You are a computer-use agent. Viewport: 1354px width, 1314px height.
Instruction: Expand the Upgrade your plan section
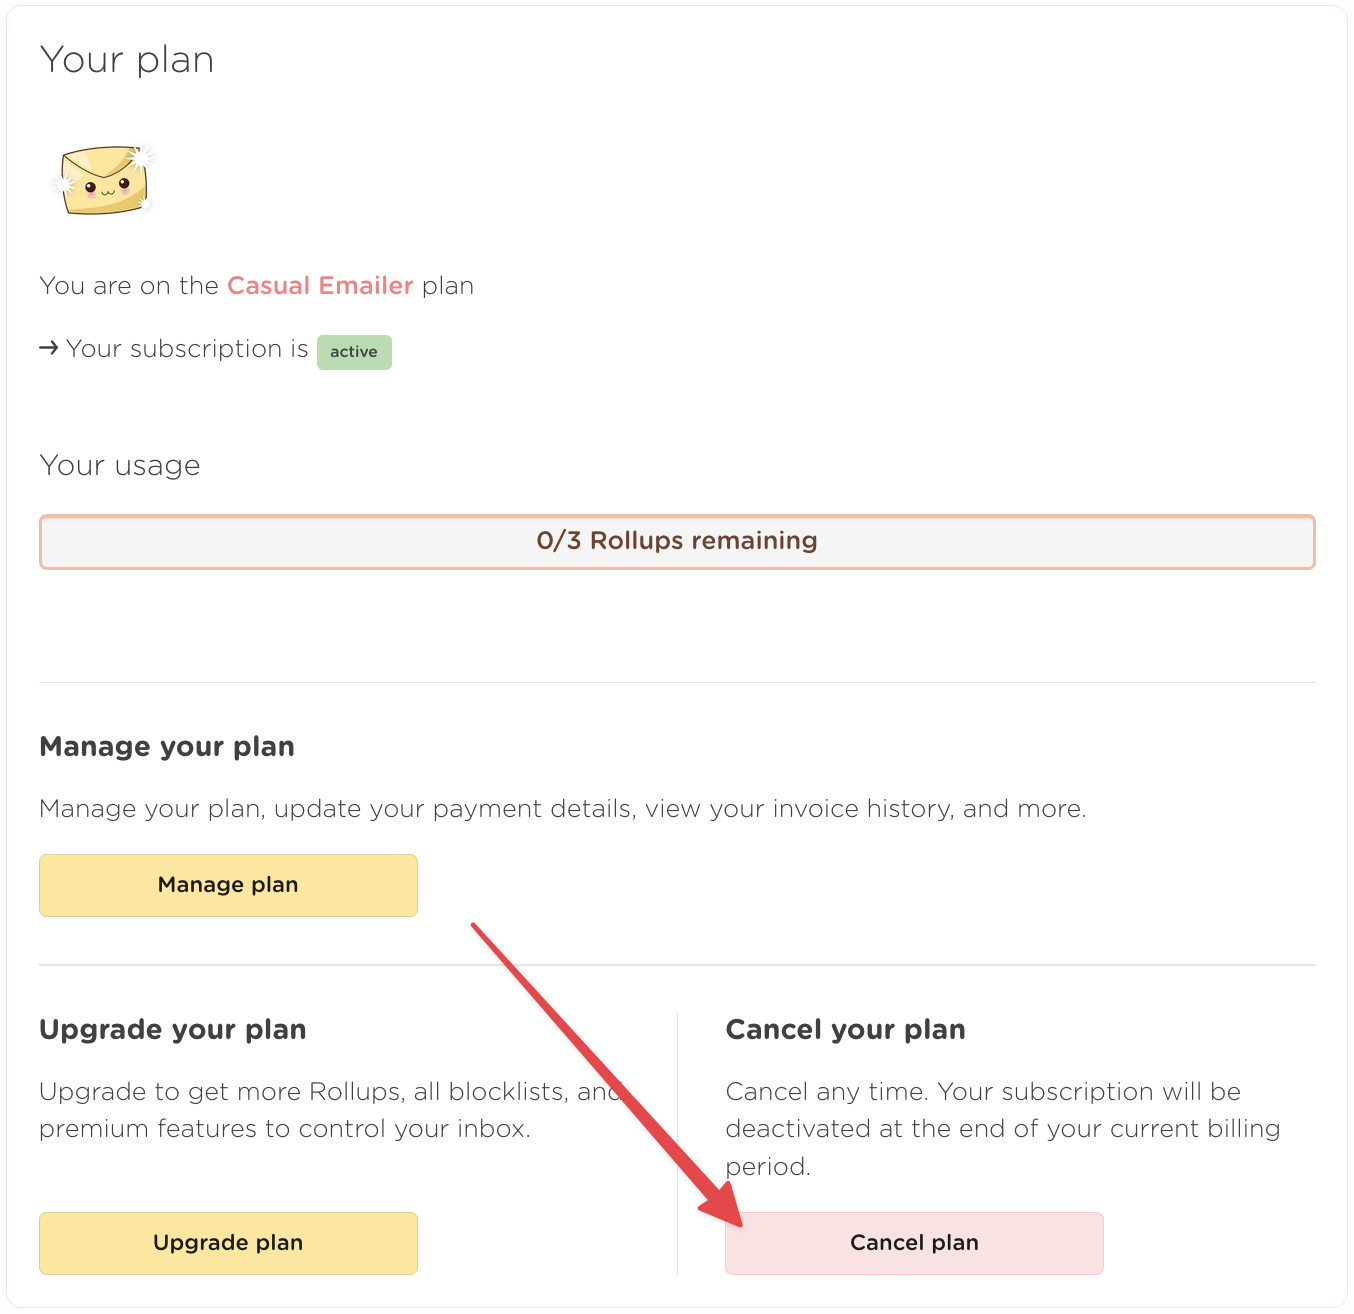[172, 1029]
